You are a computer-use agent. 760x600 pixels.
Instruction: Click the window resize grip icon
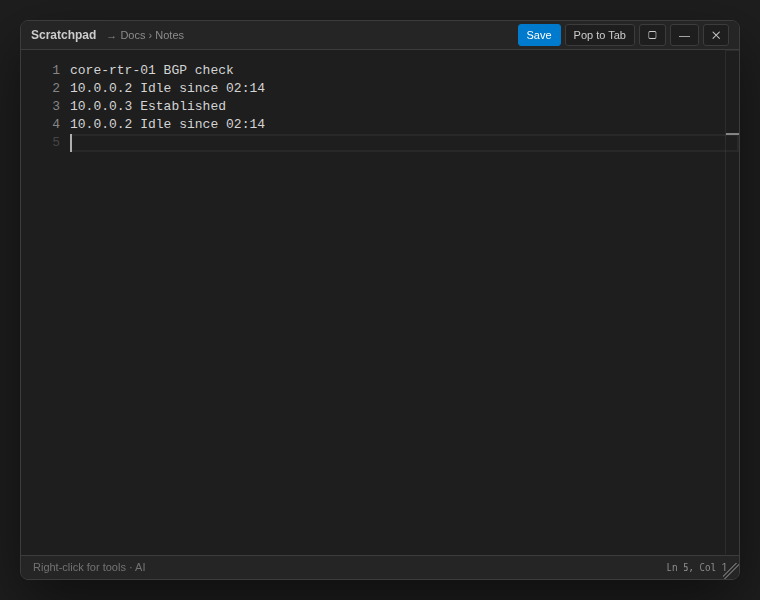731,571
